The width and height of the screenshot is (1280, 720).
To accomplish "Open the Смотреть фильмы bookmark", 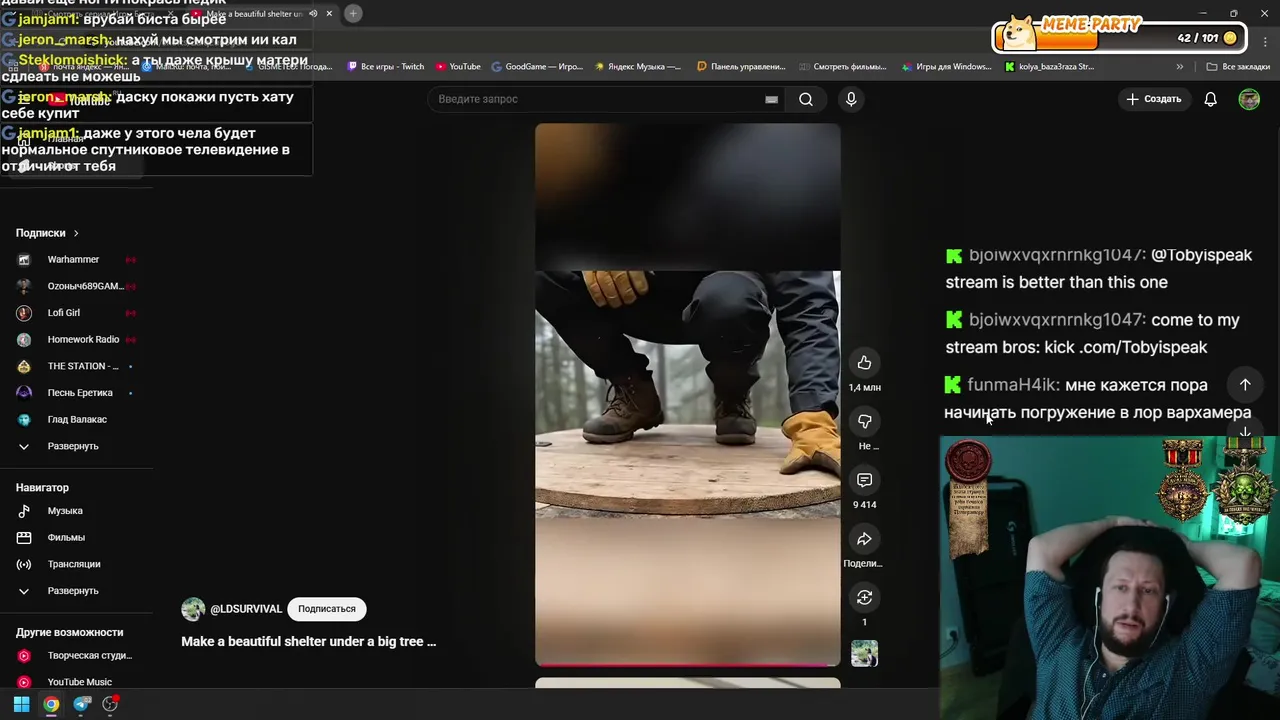I will click(x=843, y=67).
